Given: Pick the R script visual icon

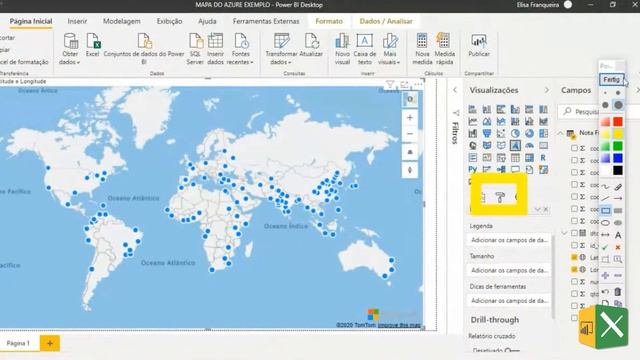Looking at the screenshot, I should click(543, 158).
